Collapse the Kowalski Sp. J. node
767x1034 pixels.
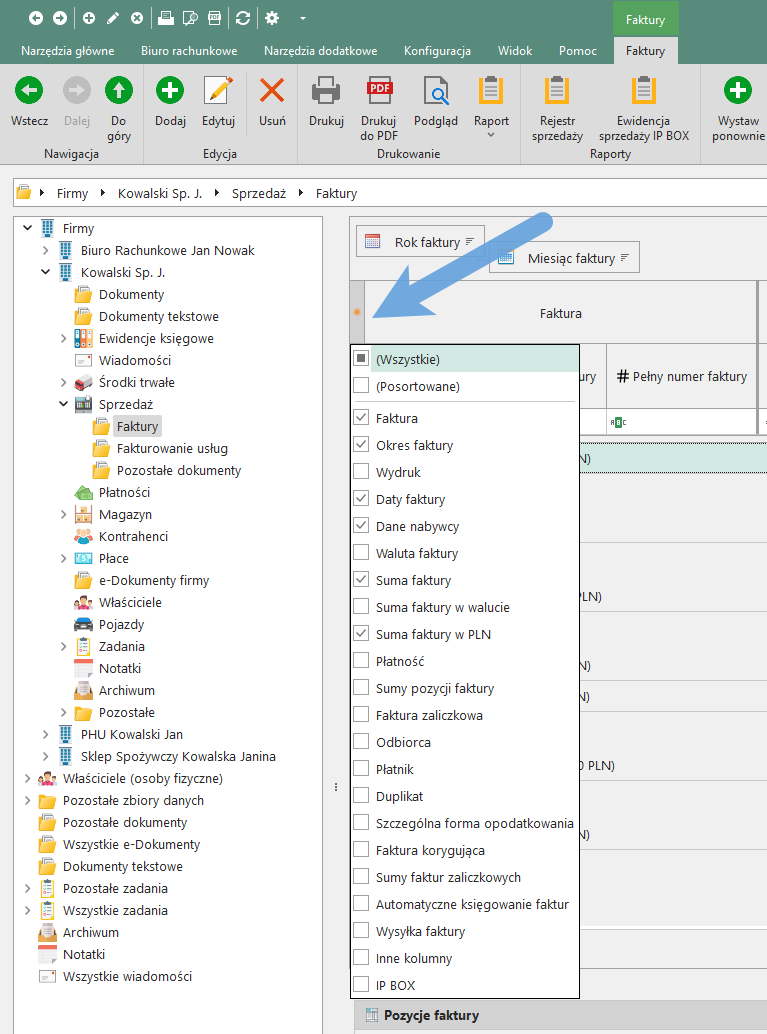(46, 273)
